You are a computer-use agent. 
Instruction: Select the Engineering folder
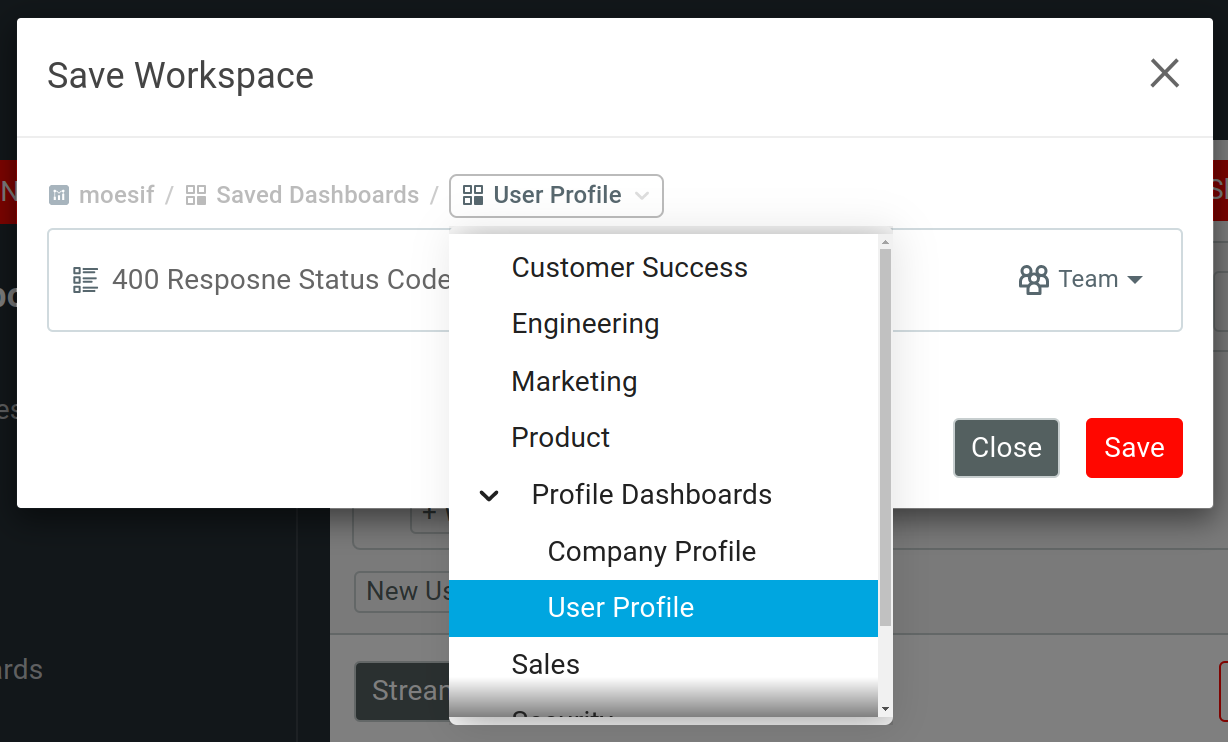click(x=585, y=323)
